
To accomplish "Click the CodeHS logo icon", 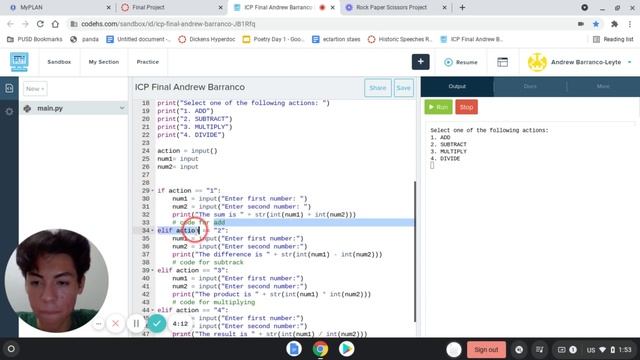I will [x=19, y=62].
